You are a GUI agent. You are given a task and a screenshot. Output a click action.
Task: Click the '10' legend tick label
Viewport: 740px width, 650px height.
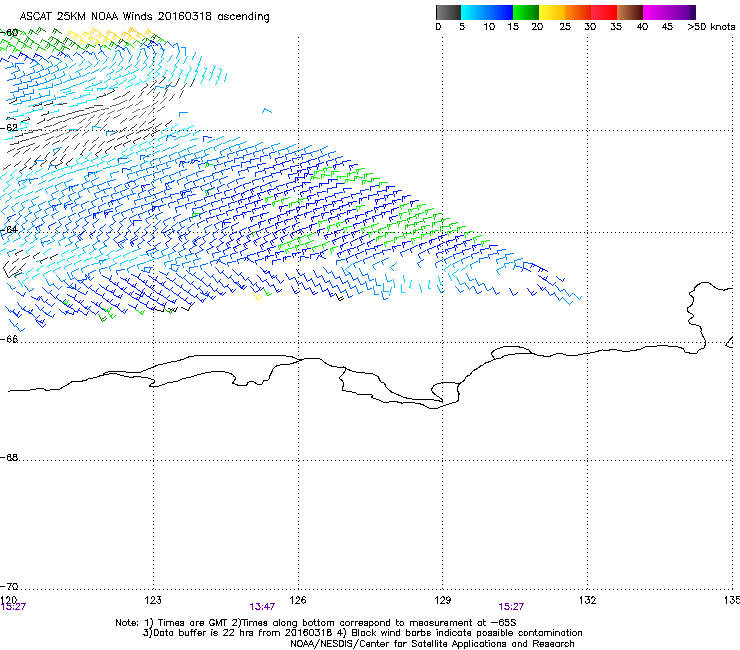tap(489, 27)
